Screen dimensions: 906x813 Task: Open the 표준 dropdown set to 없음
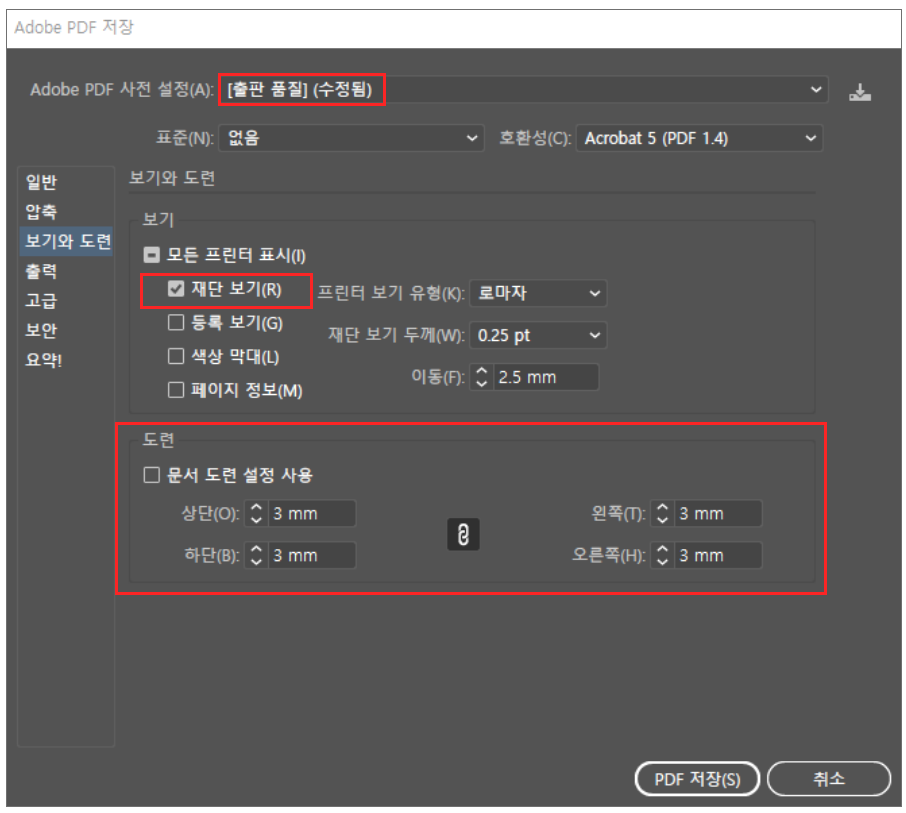[351, 138]
